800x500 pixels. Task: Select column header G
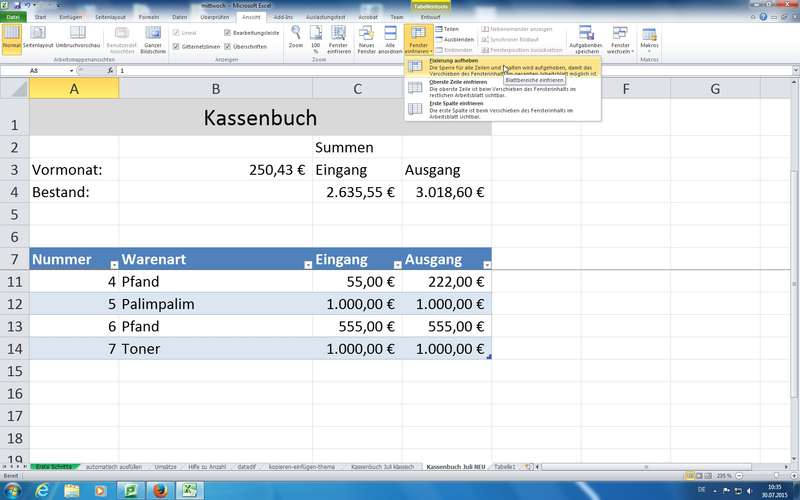[x=715, y=89]
